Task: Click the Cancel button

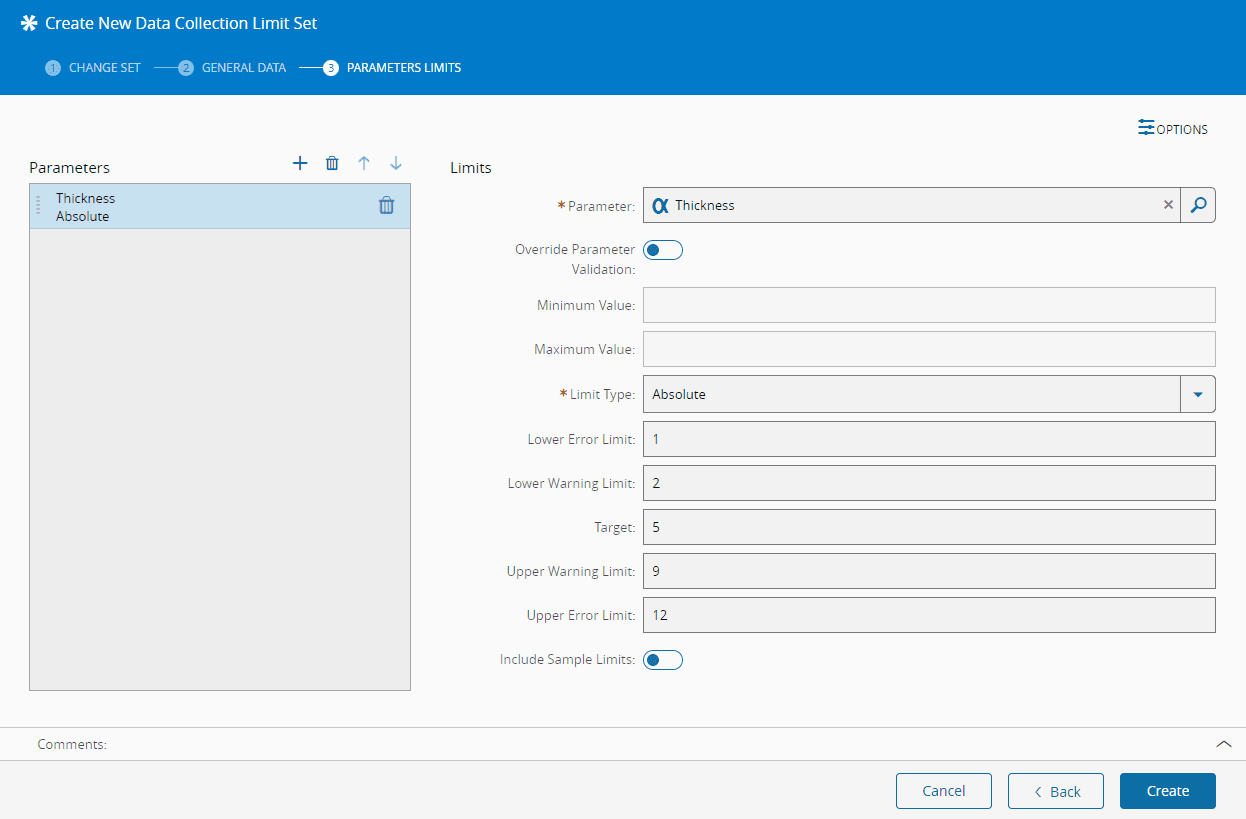Action: 943,791
